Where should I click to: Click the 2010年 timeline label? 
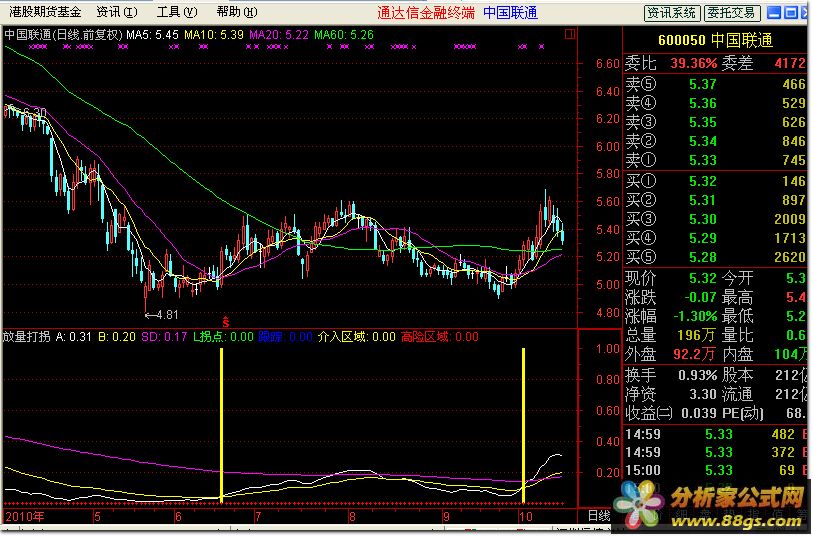click(25, 516)
